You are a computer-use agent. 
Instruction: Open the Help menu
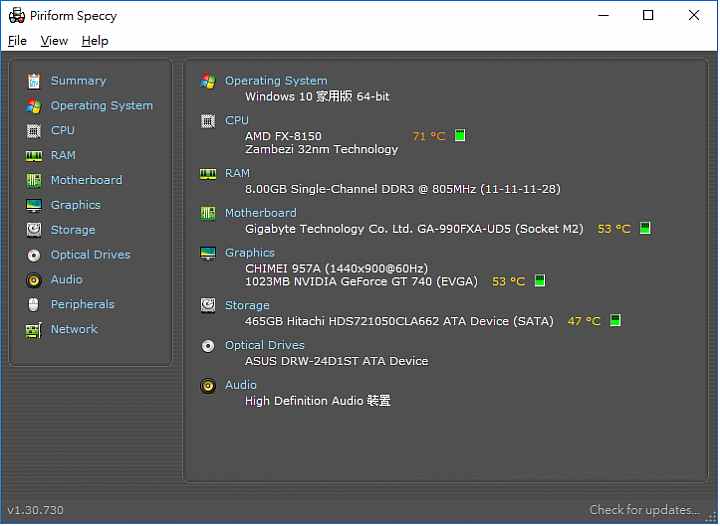pos(95,41)
